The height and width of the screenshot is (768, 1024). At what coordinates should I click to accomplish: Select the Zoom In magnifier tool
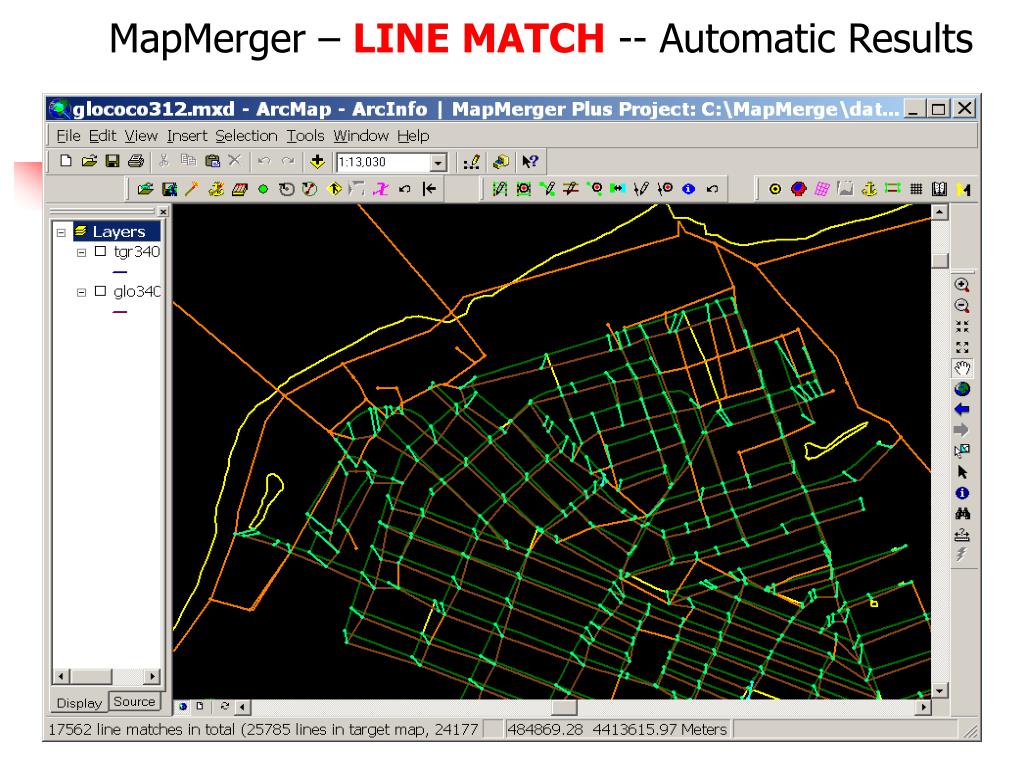point(962,285)
